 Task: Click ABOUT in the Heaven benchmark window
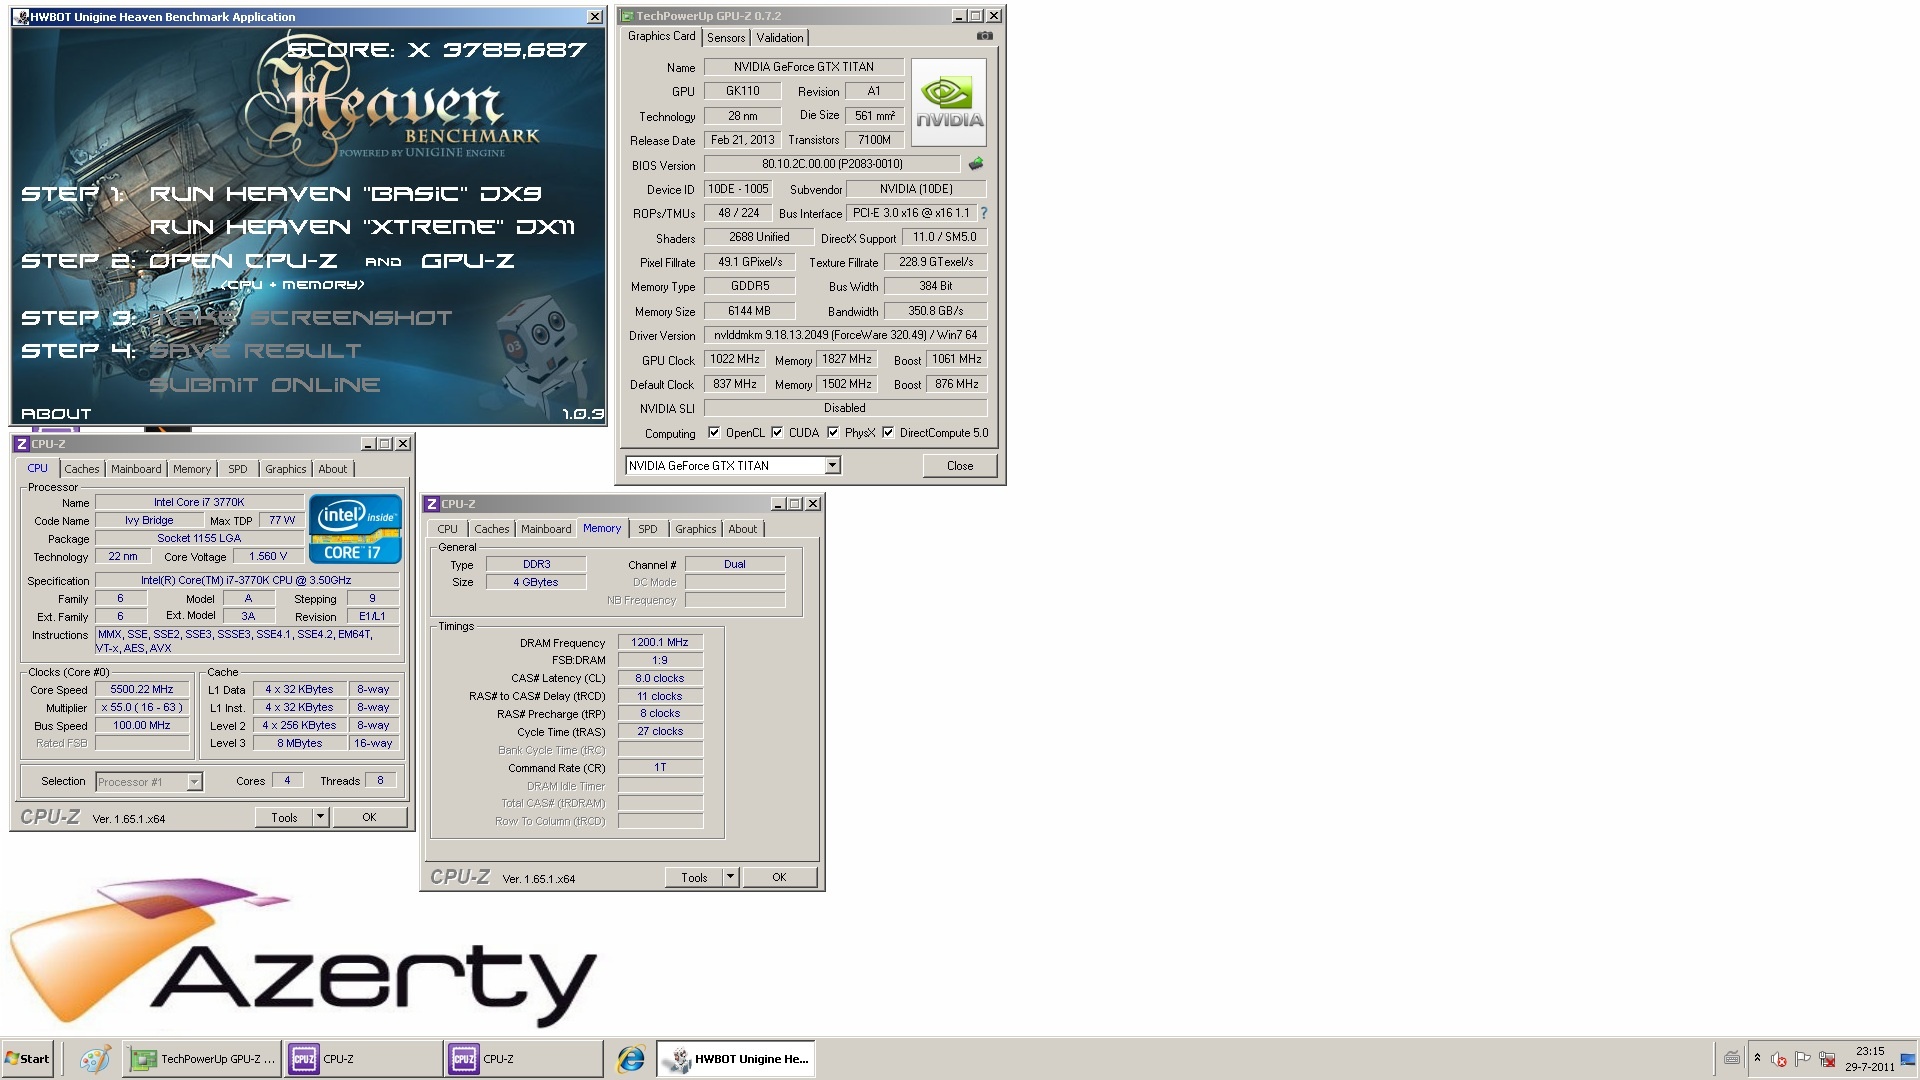[56, 413]
